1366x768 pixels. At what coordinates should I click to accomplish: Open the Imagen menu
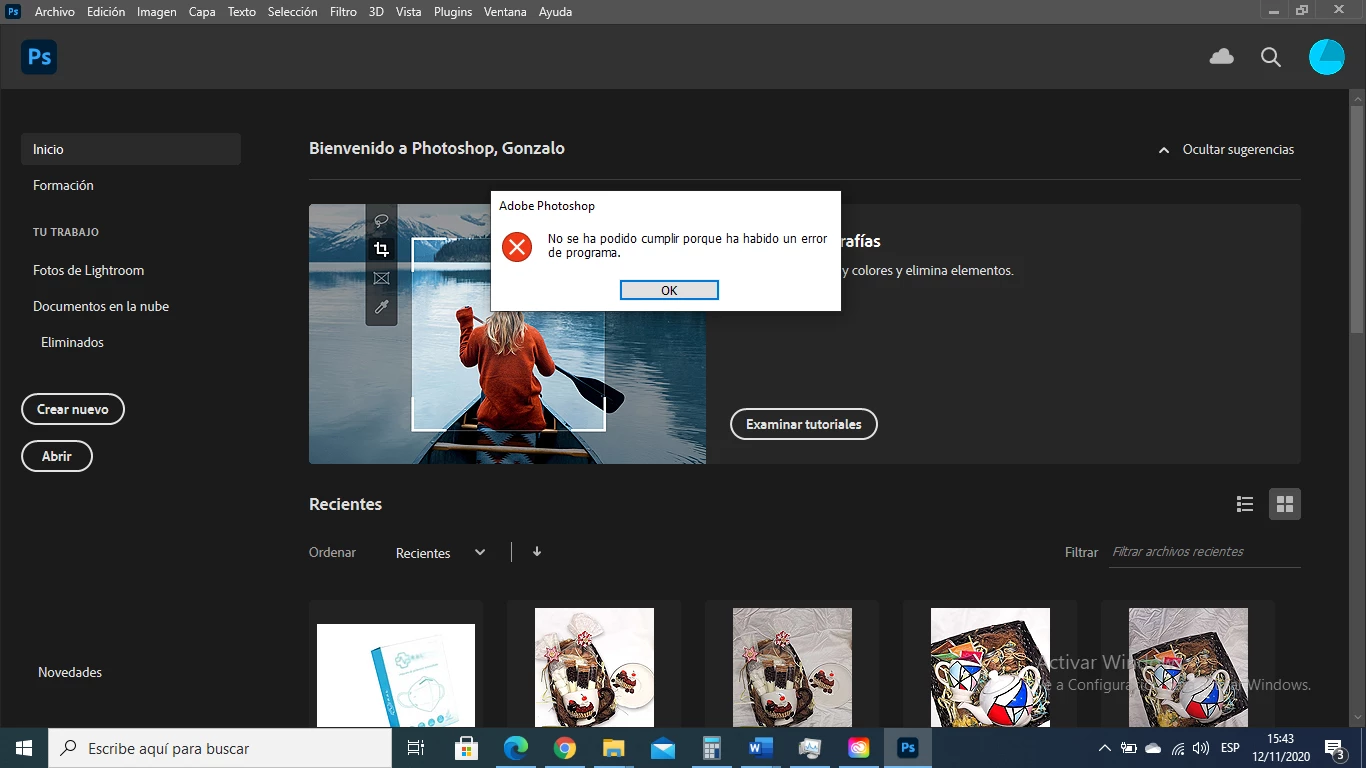tap(157, 12)
